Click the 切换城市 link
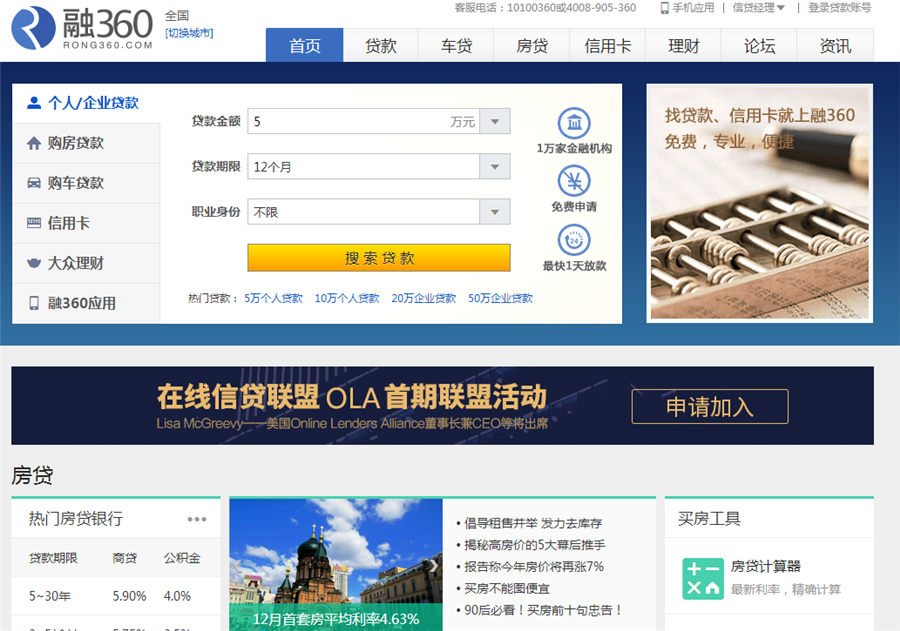900x631 pixels. [x=189, y=33]
